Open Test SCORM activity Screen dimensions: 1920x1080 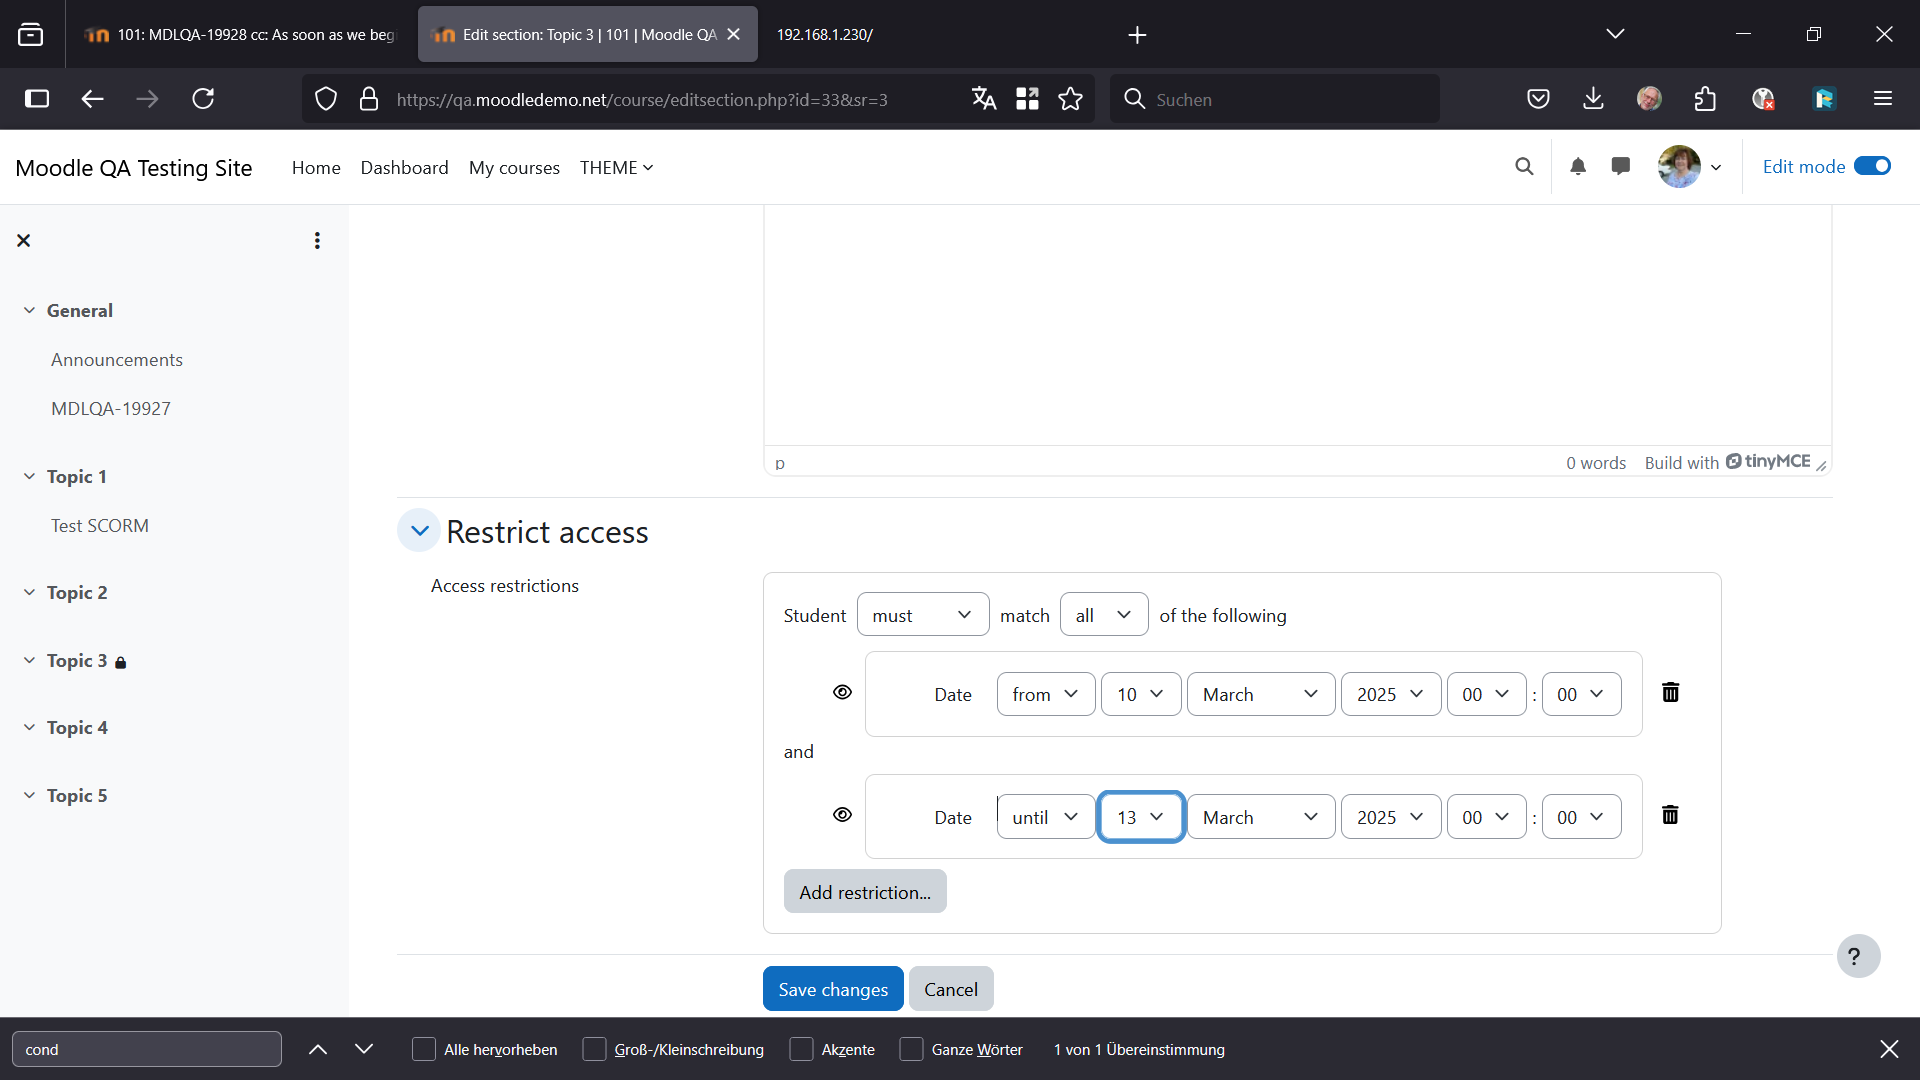click(x=100, y=526)
